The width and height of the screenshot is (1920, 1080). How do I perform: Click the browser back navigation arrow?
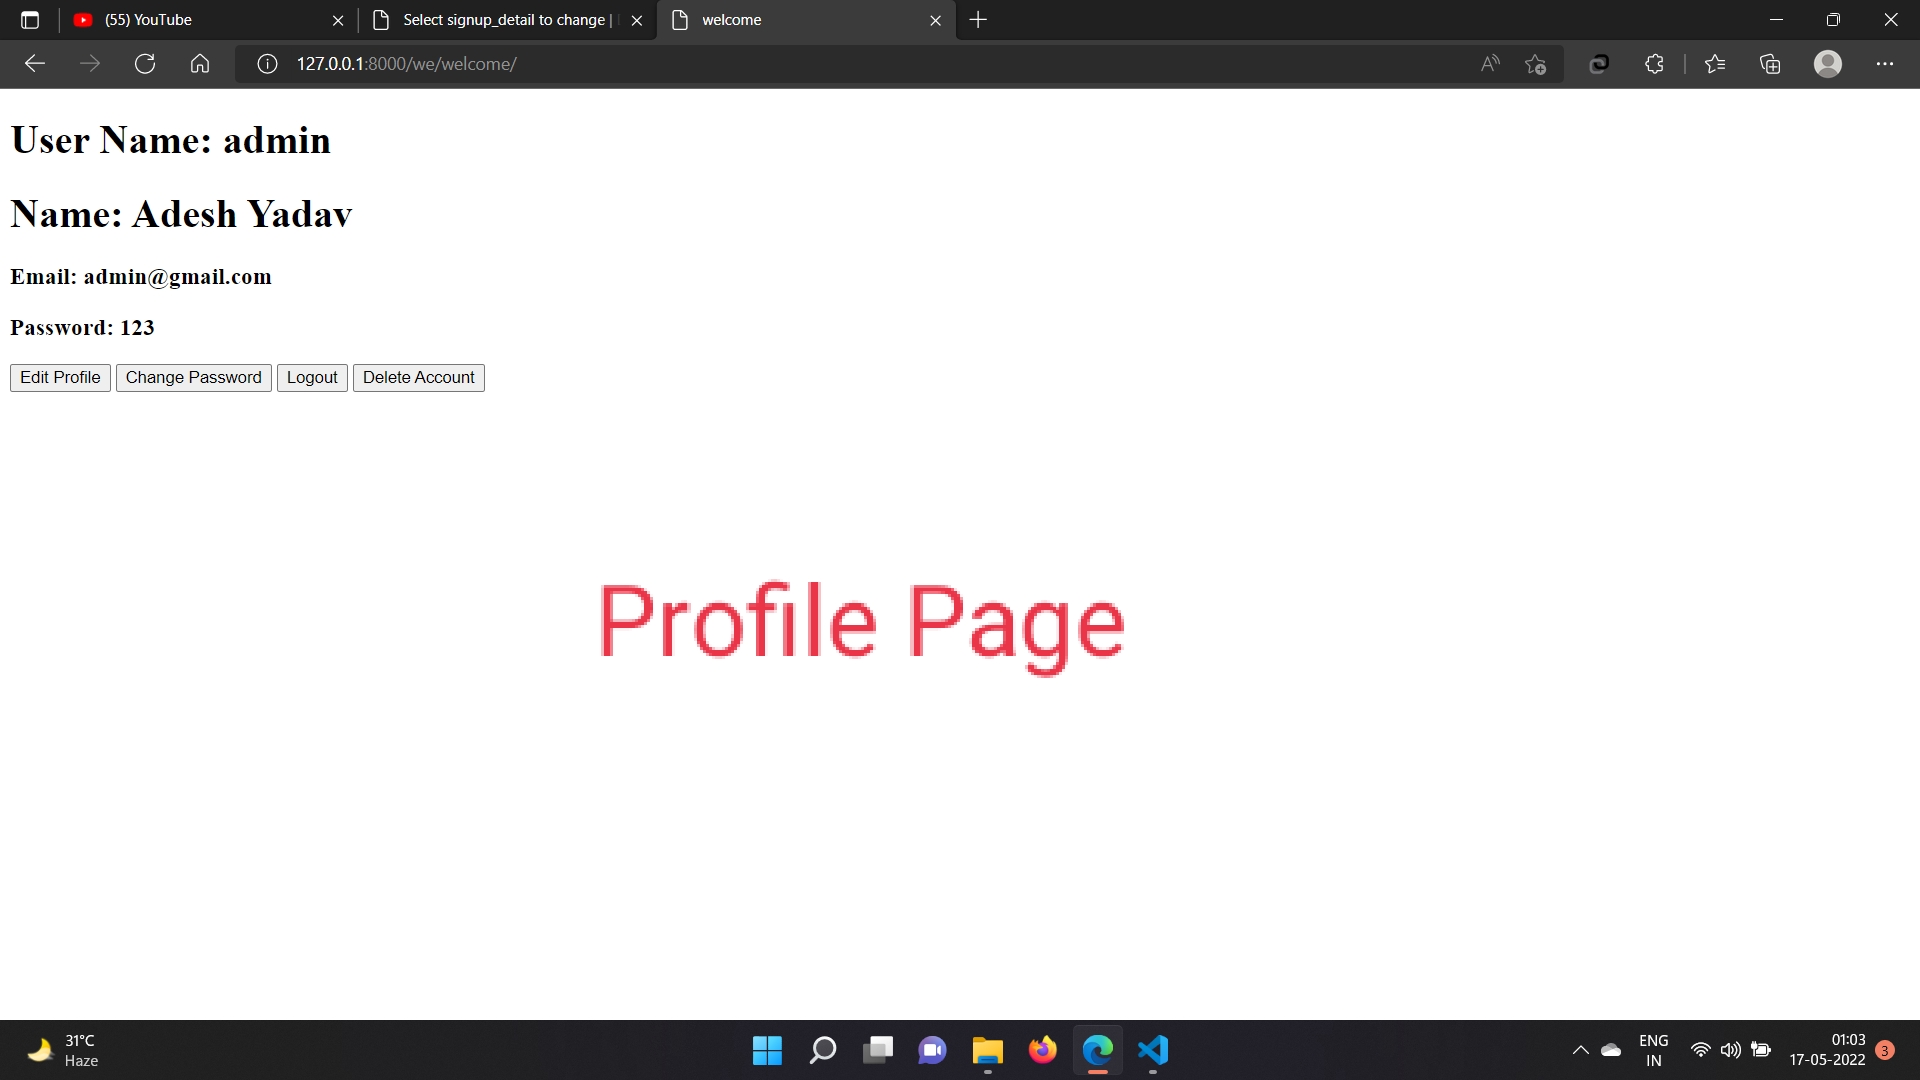[35, 63]
